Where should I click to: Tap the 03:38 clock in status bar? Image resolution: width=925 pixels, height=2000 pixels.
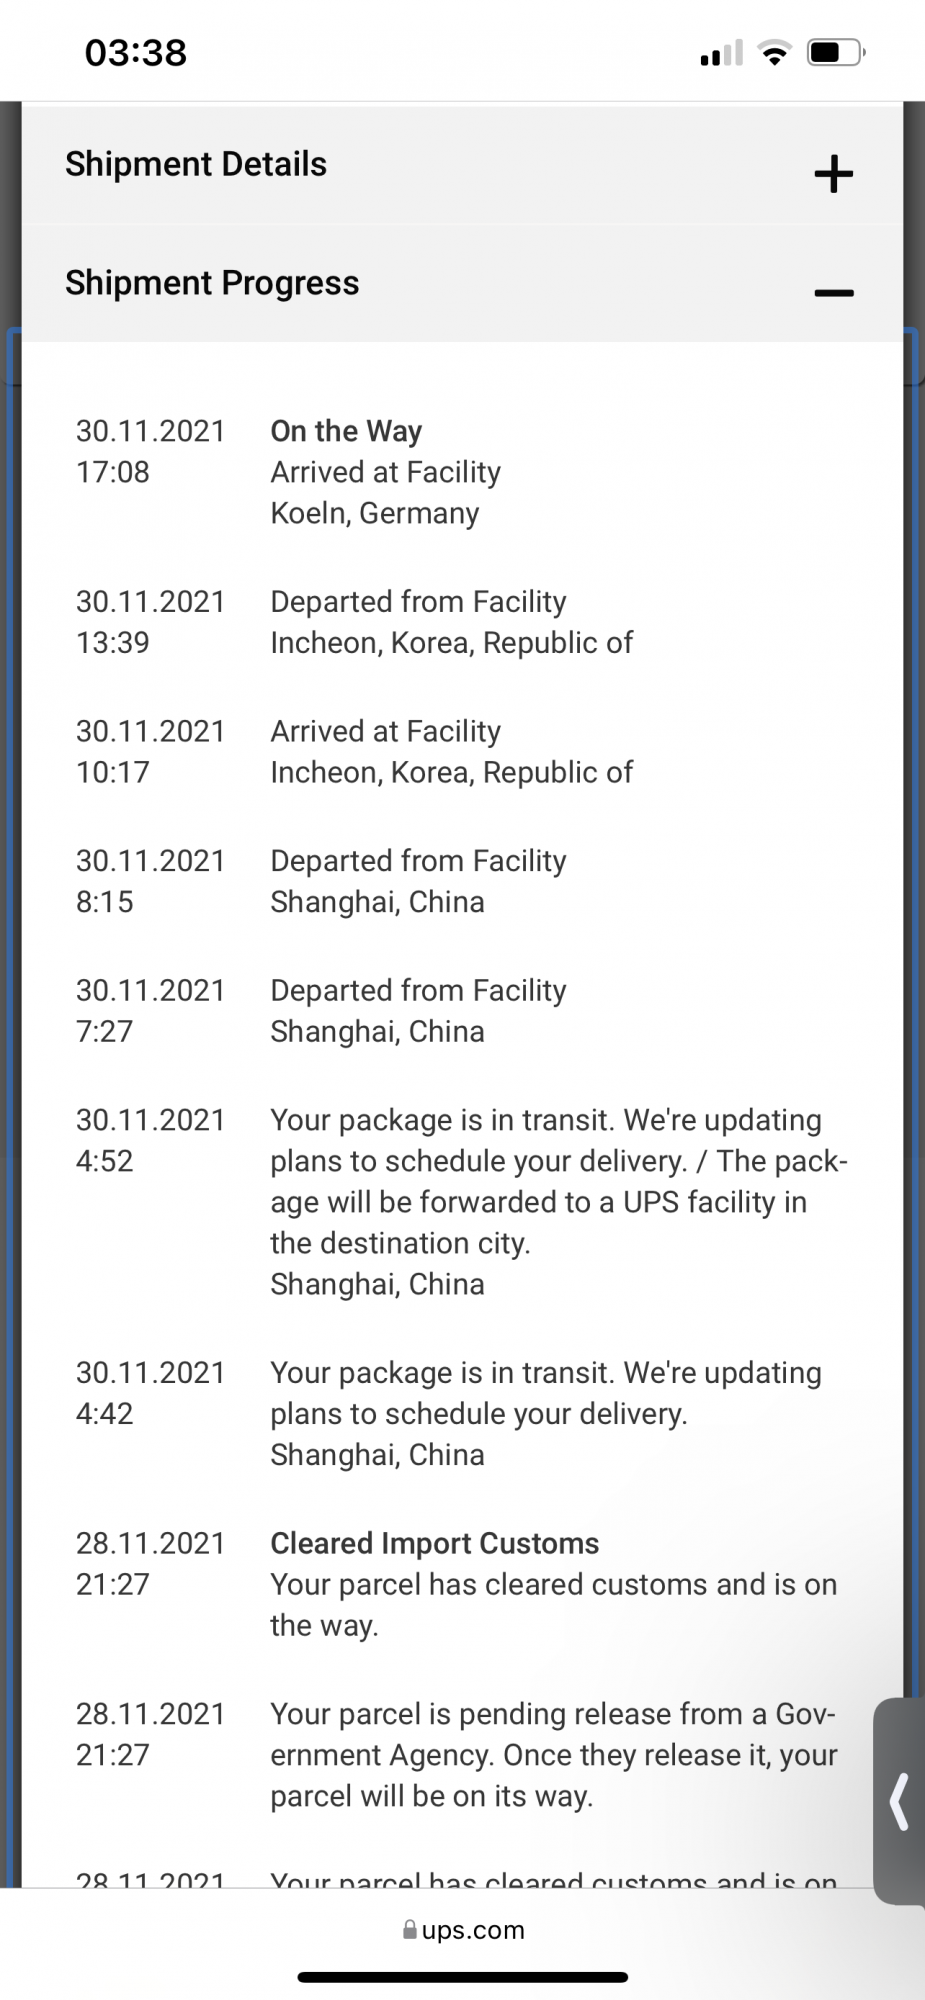[x=136, y=52]
